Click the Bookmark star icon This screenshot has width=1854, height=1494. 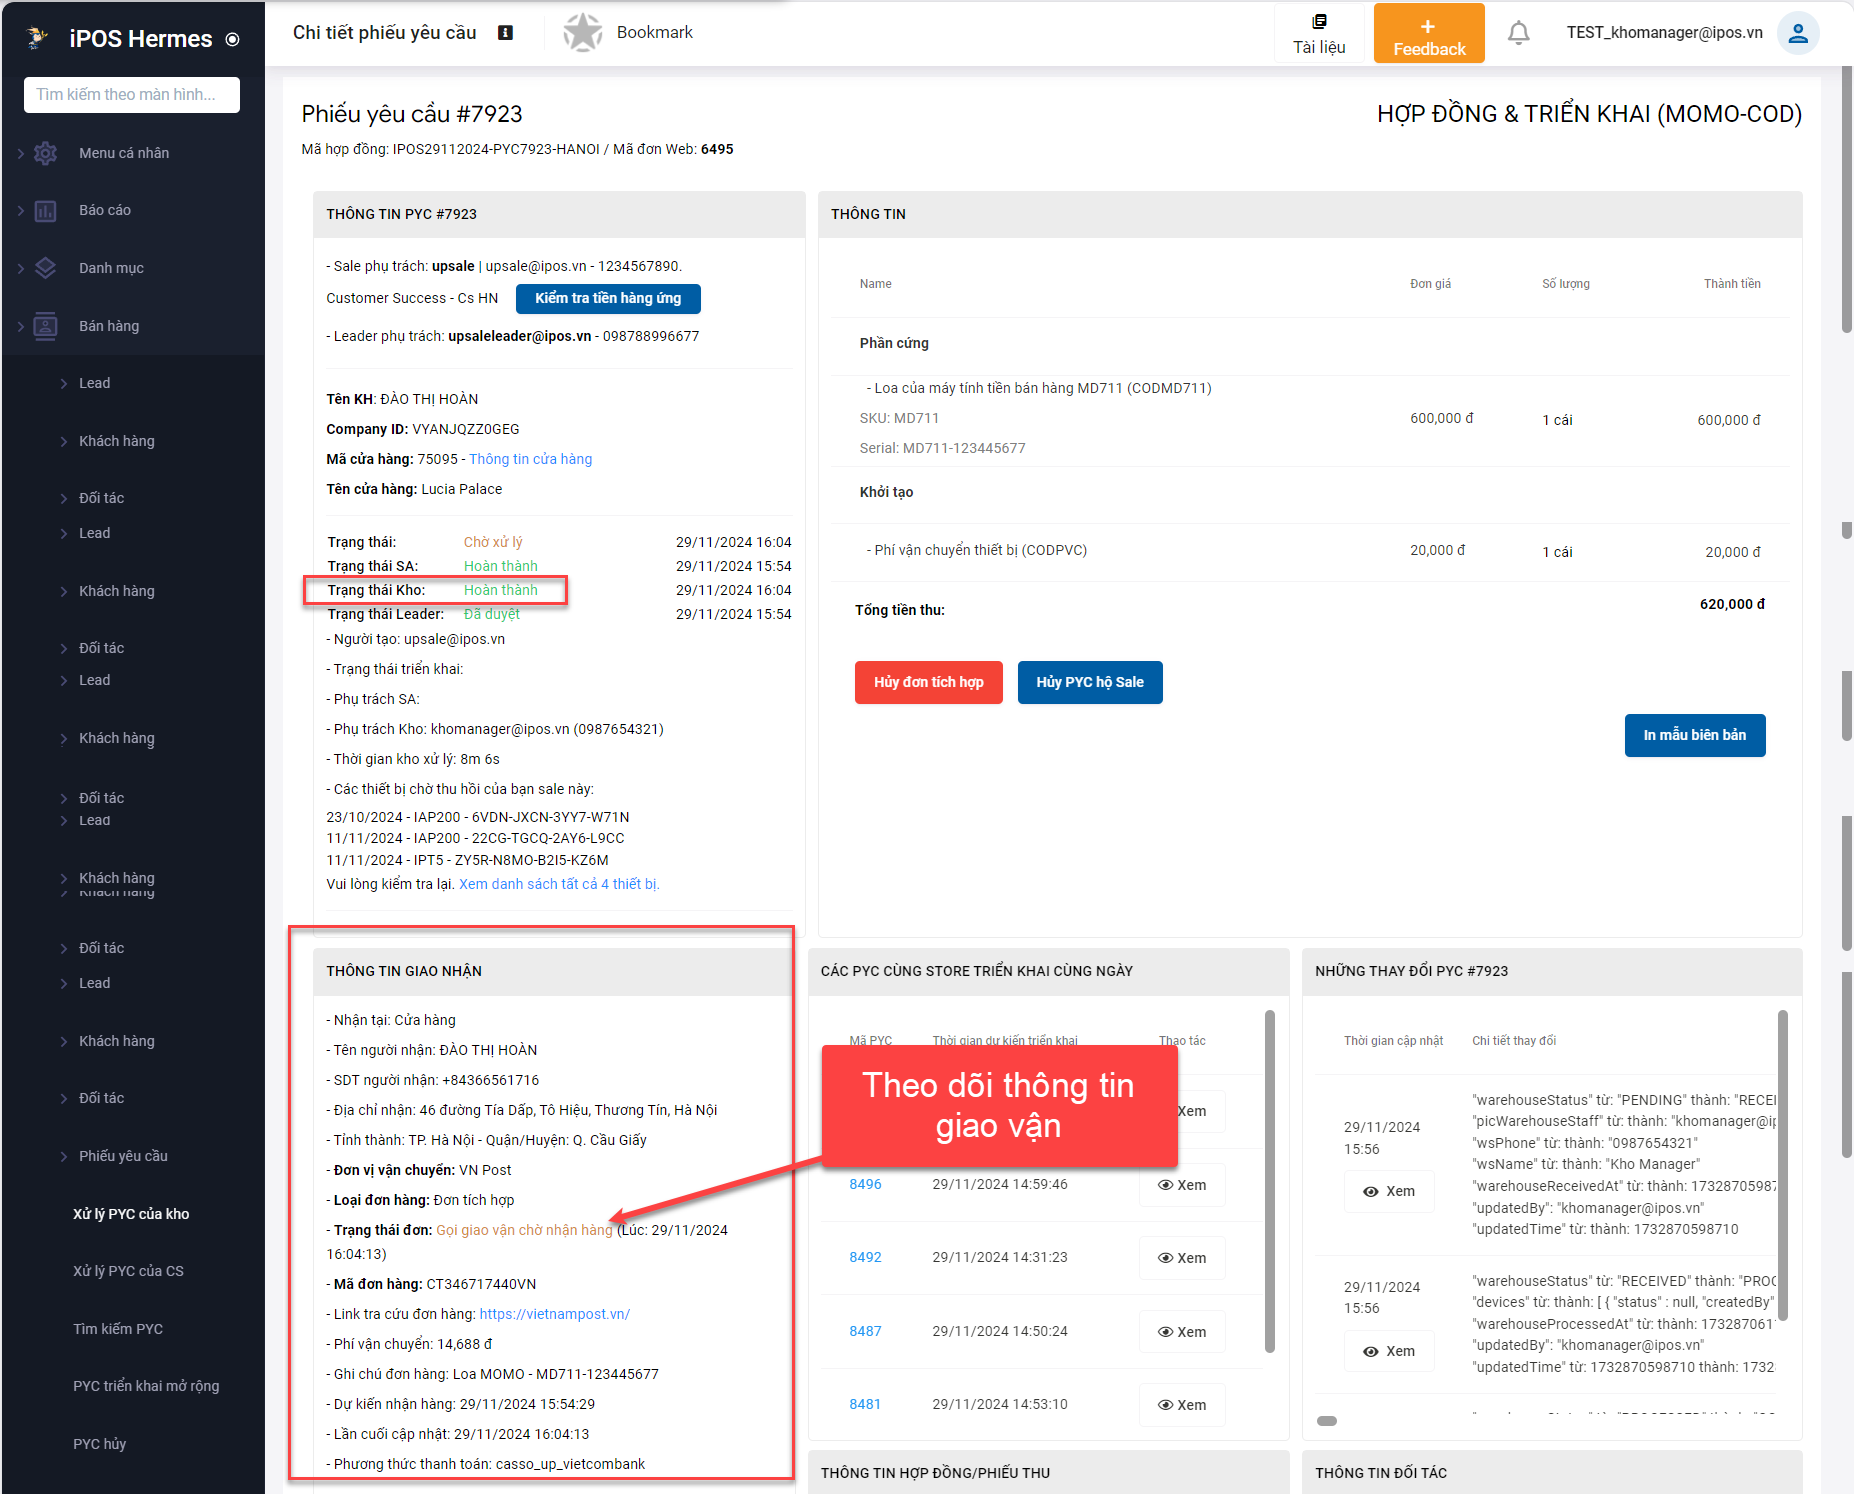pyautogui.click(x=582, y=33)
